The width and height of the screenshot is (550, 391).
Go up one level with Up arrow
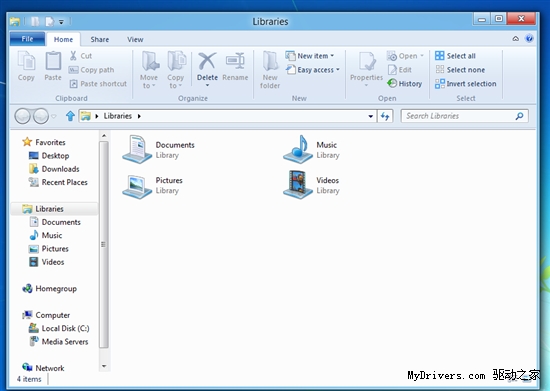click(70, 116)
